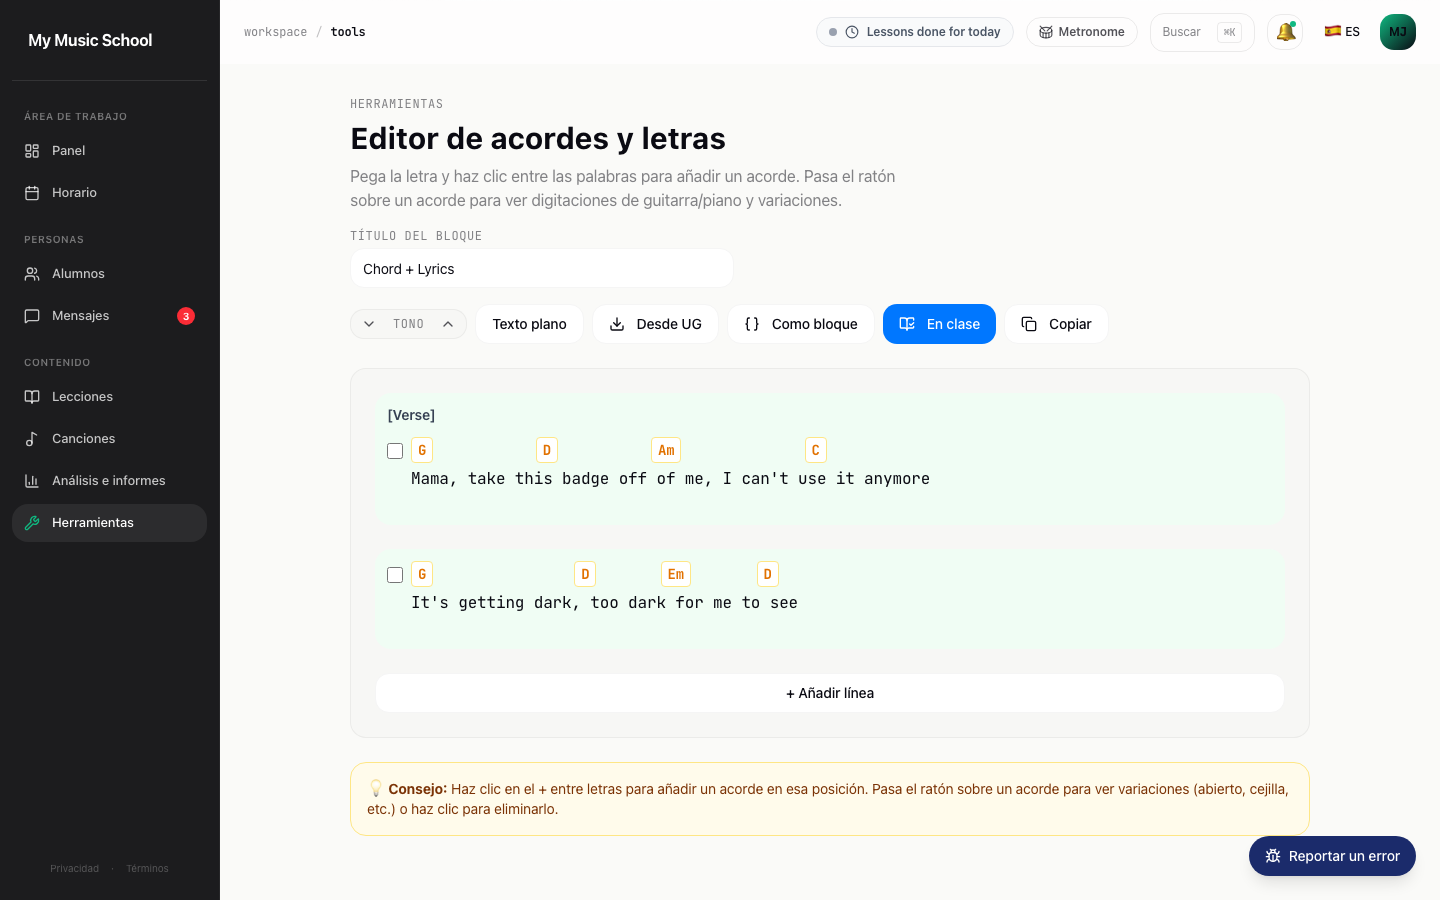1440x900 pixels.
Task: Click the Alumnos people icon
Action: click(32, 274)
